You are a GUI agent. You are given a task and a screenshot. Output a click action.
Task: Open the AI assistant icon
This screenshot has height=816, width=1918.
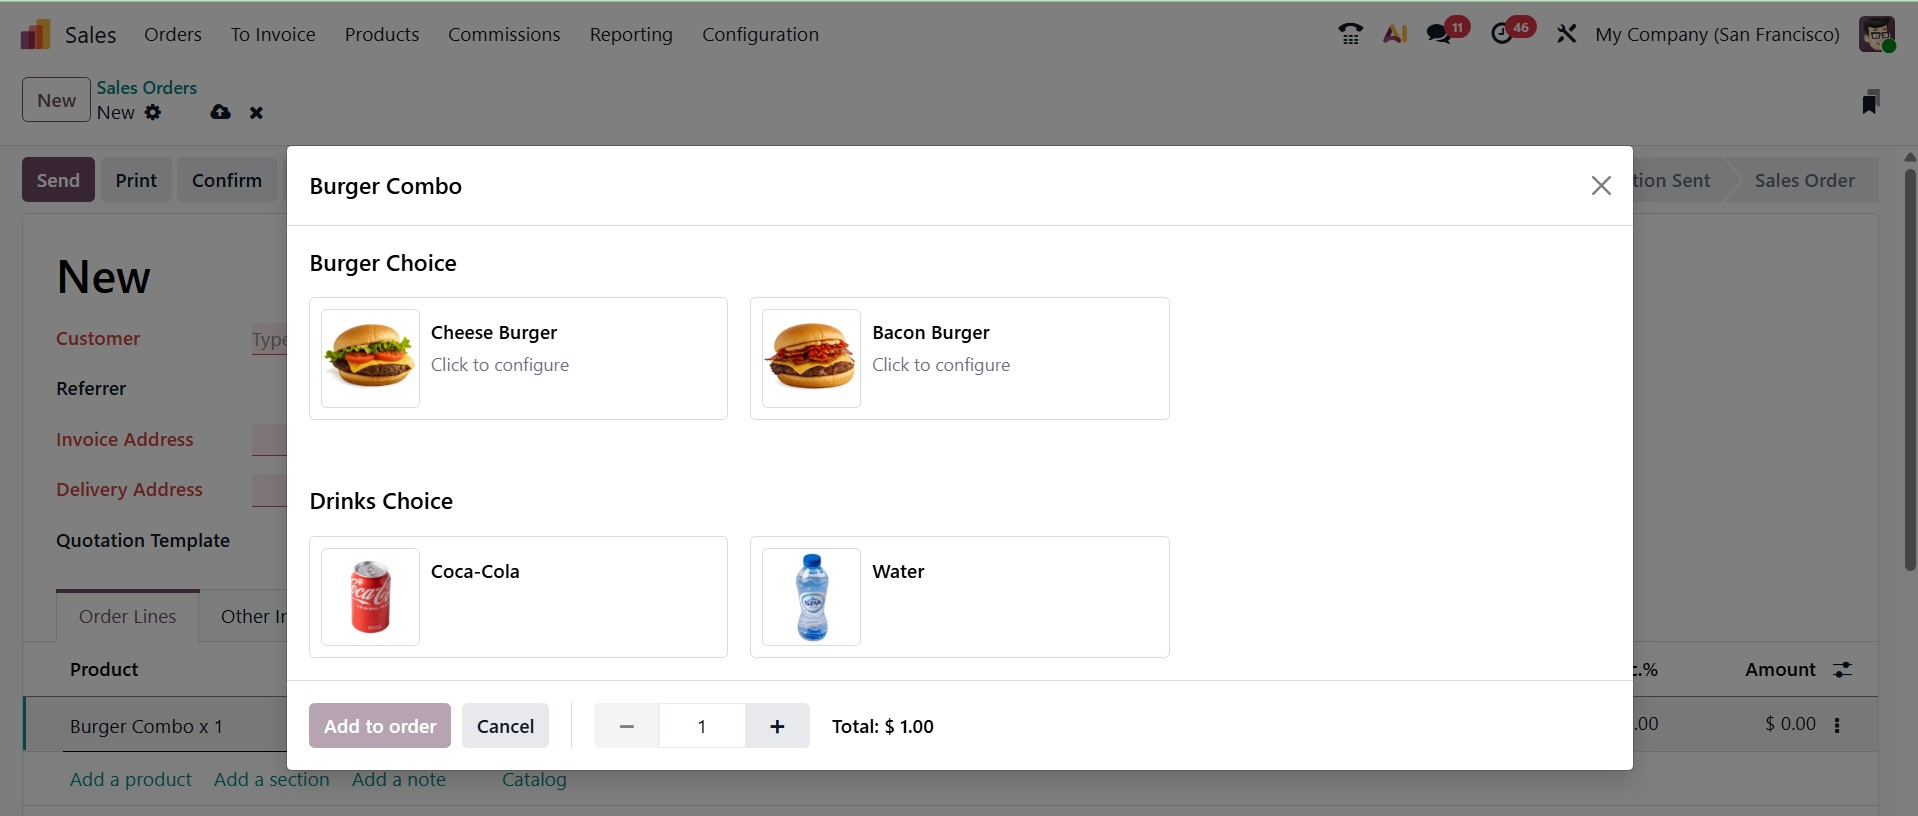click(x=1395, y=34)
